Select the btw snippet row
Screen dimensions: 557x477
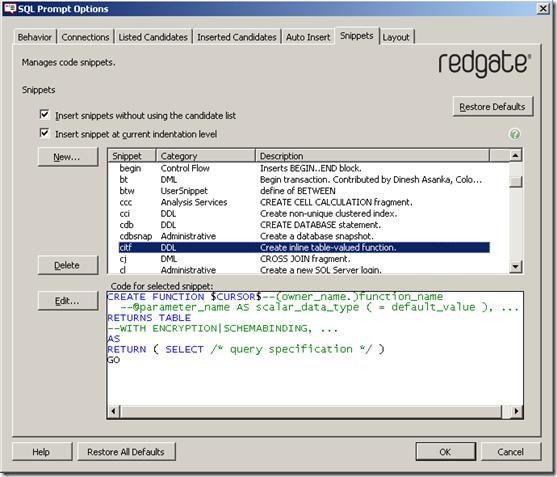(x=304, y=191)
